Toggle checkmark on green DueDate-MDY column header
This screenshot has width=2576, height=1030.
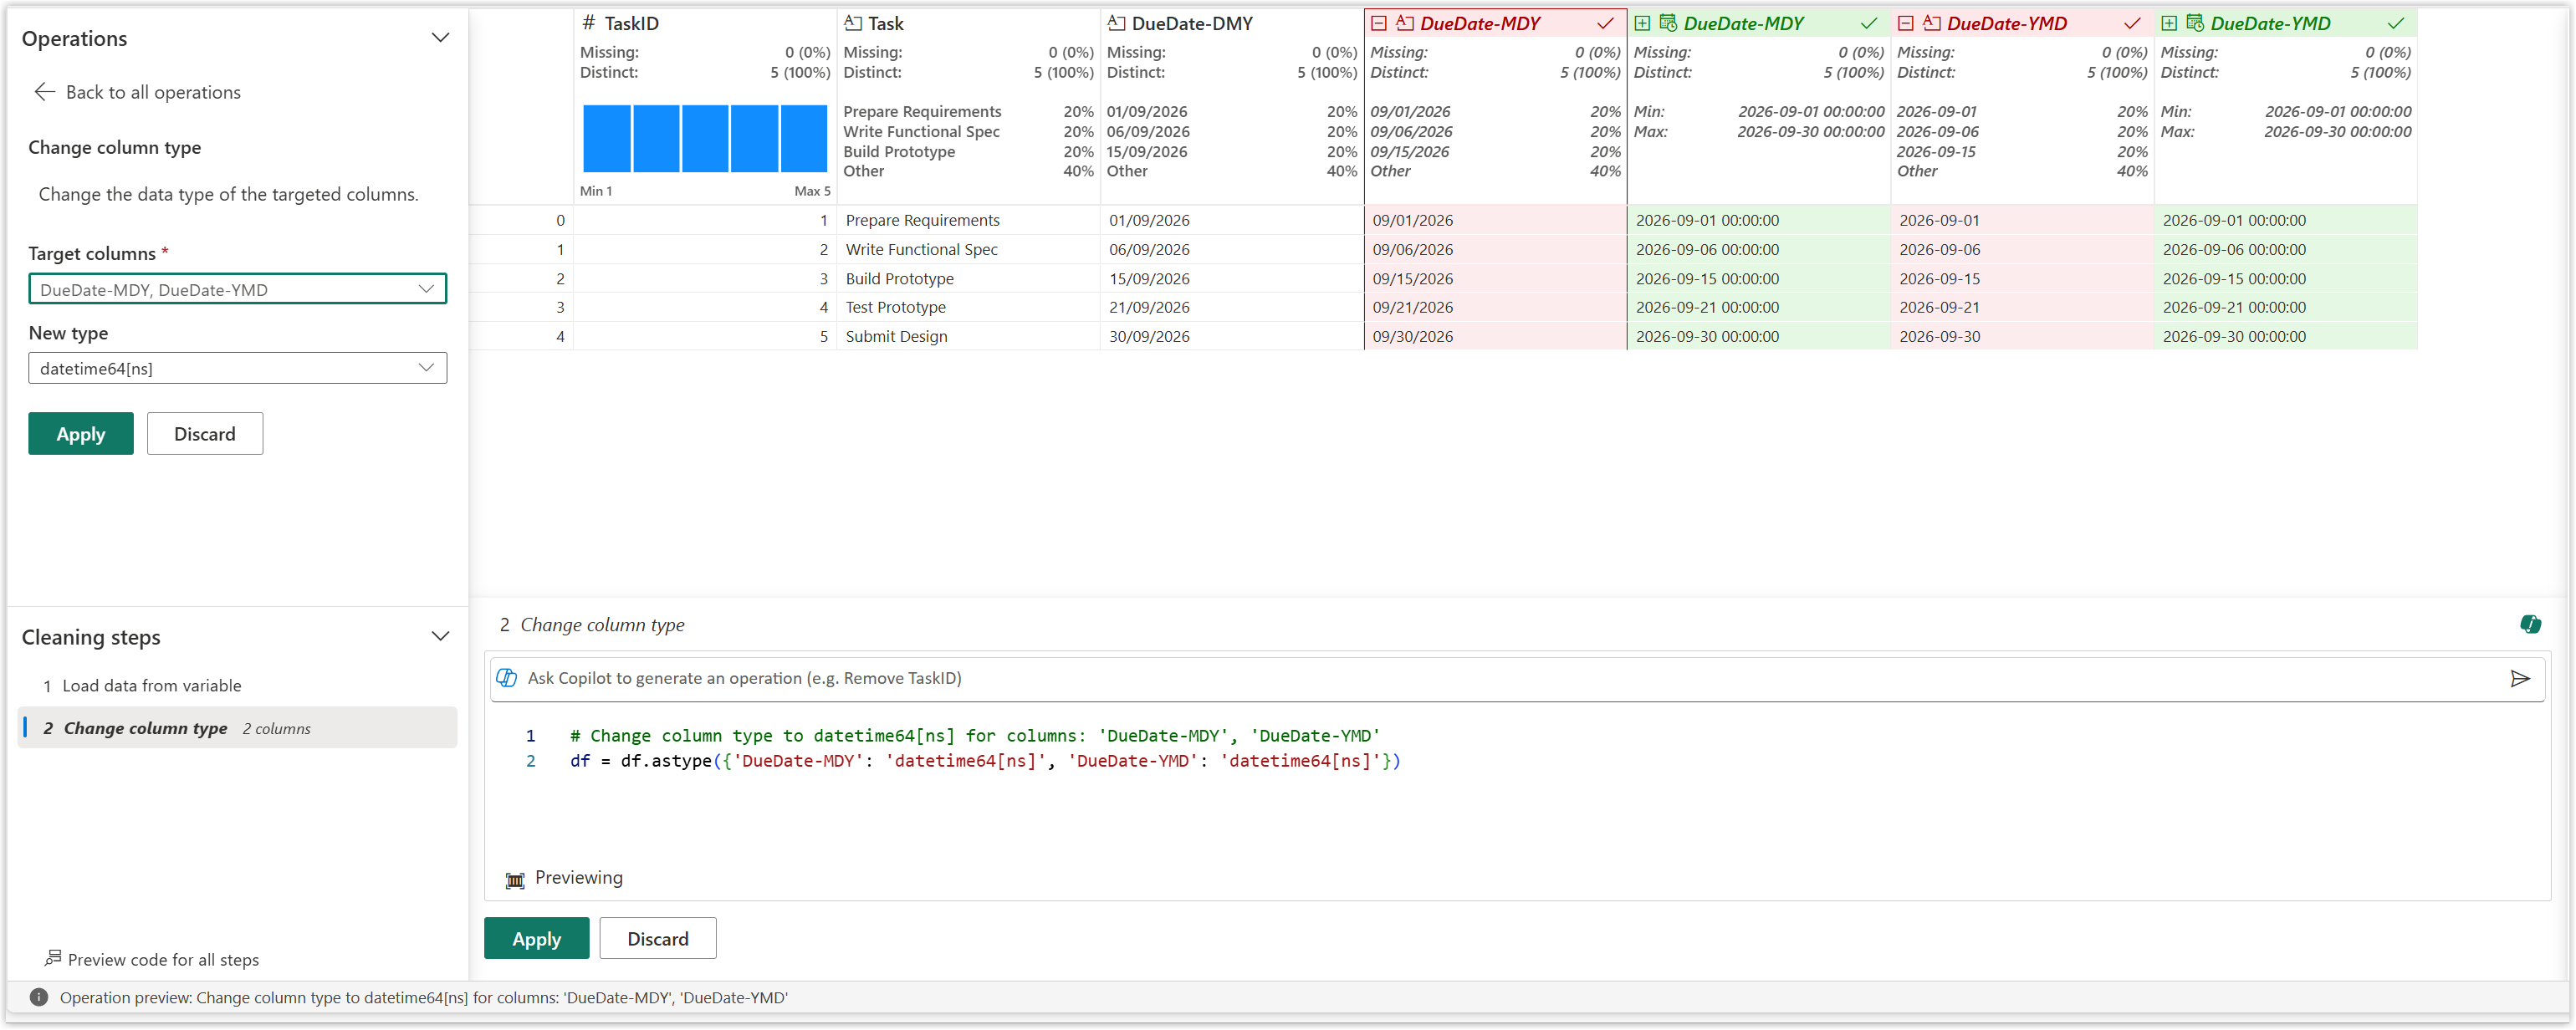point(1868,23)
